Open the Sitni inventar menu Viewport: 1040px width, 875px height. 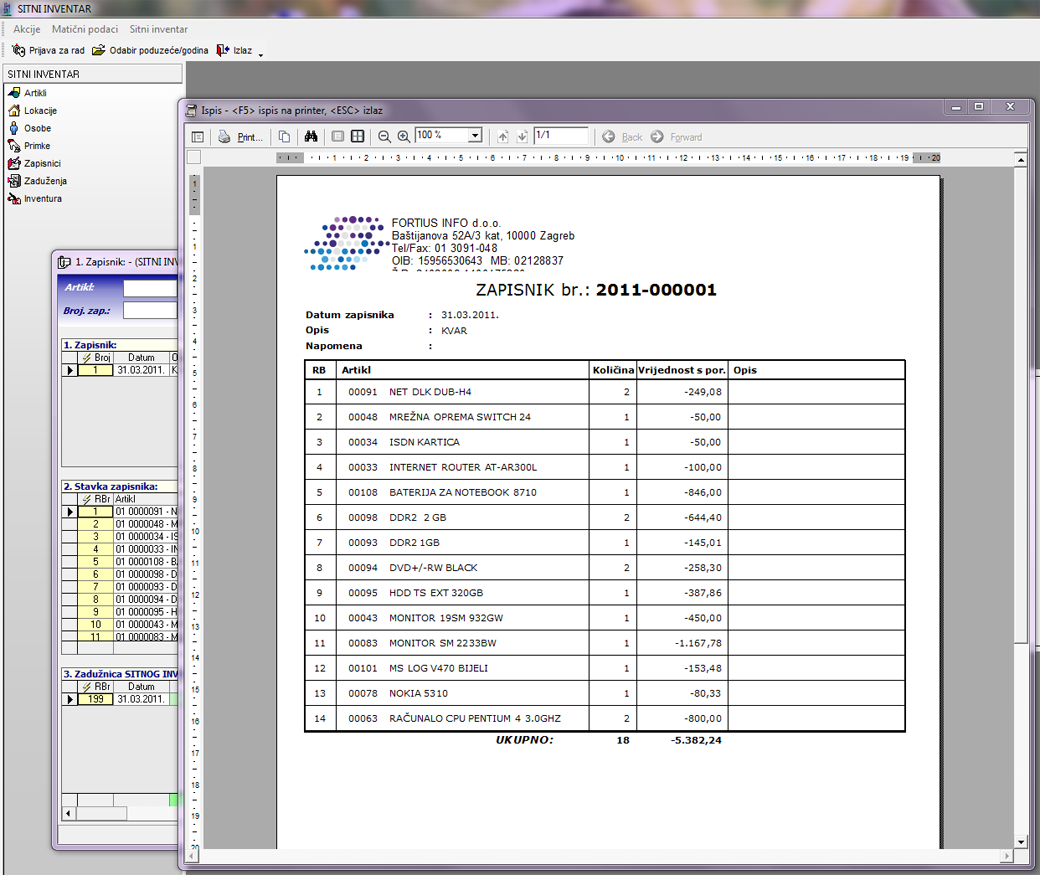tap(159, 29)
